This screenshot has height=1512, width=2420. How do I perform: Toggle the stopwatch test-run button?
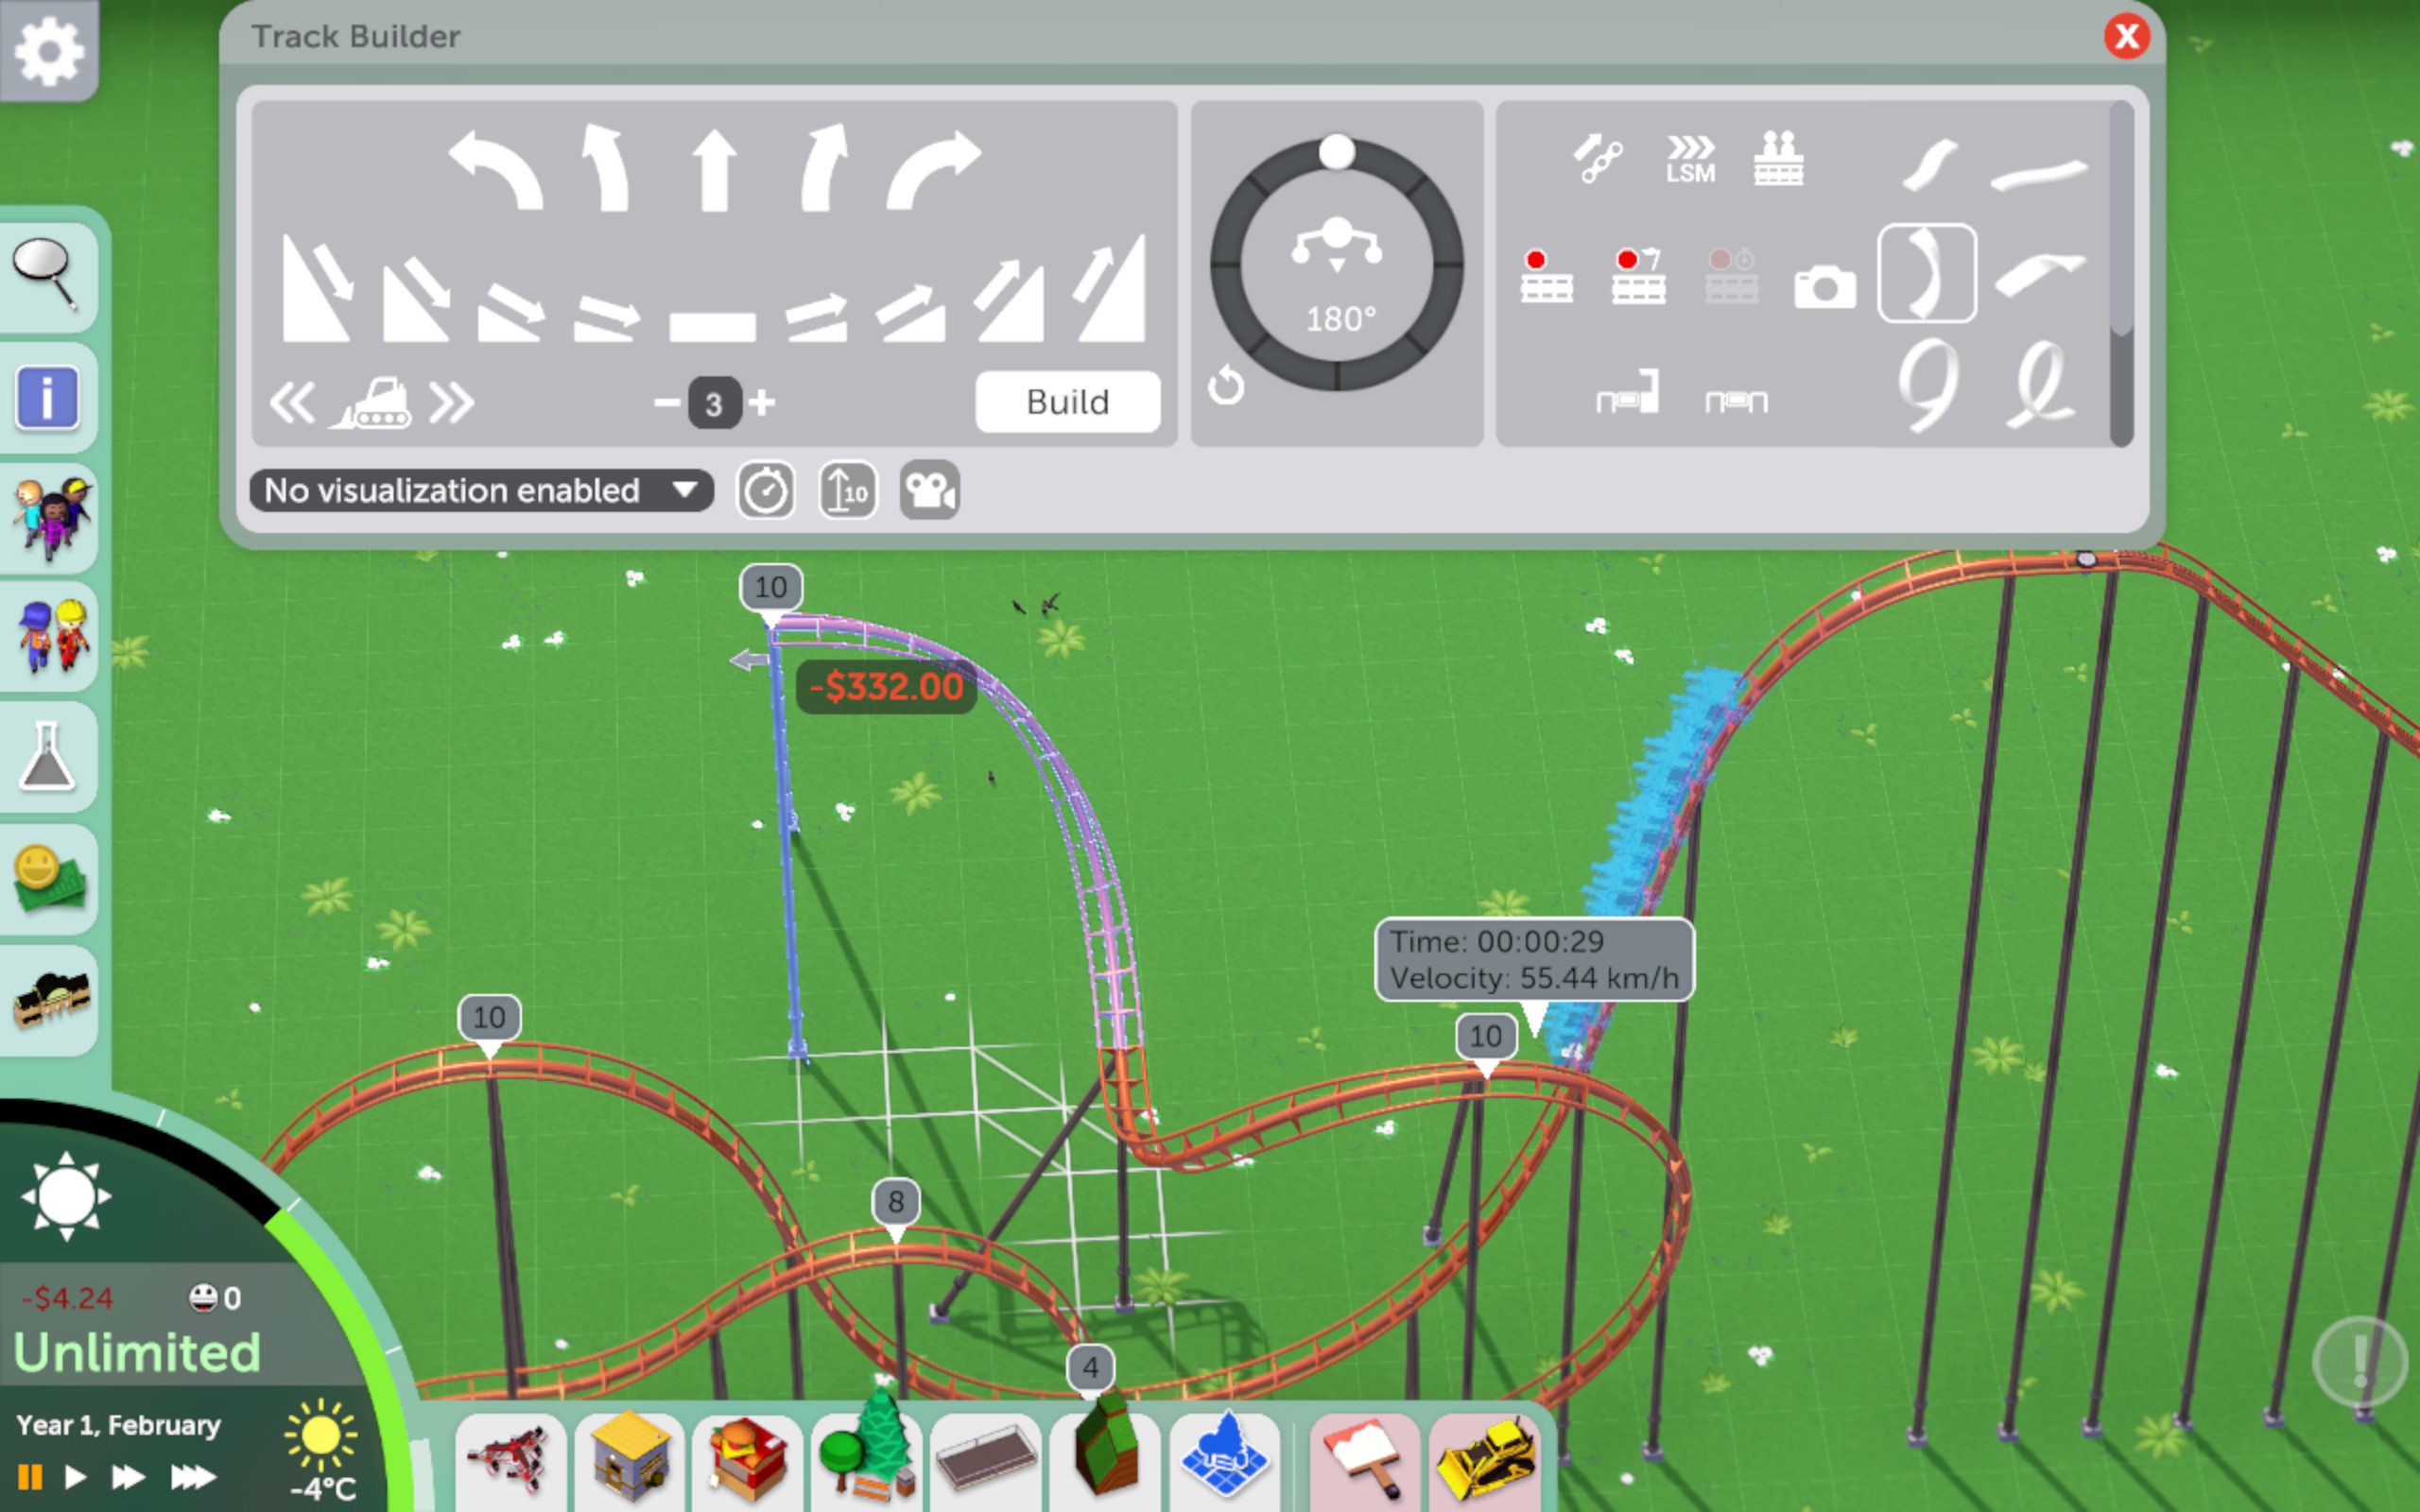click(x=766, y=490)
